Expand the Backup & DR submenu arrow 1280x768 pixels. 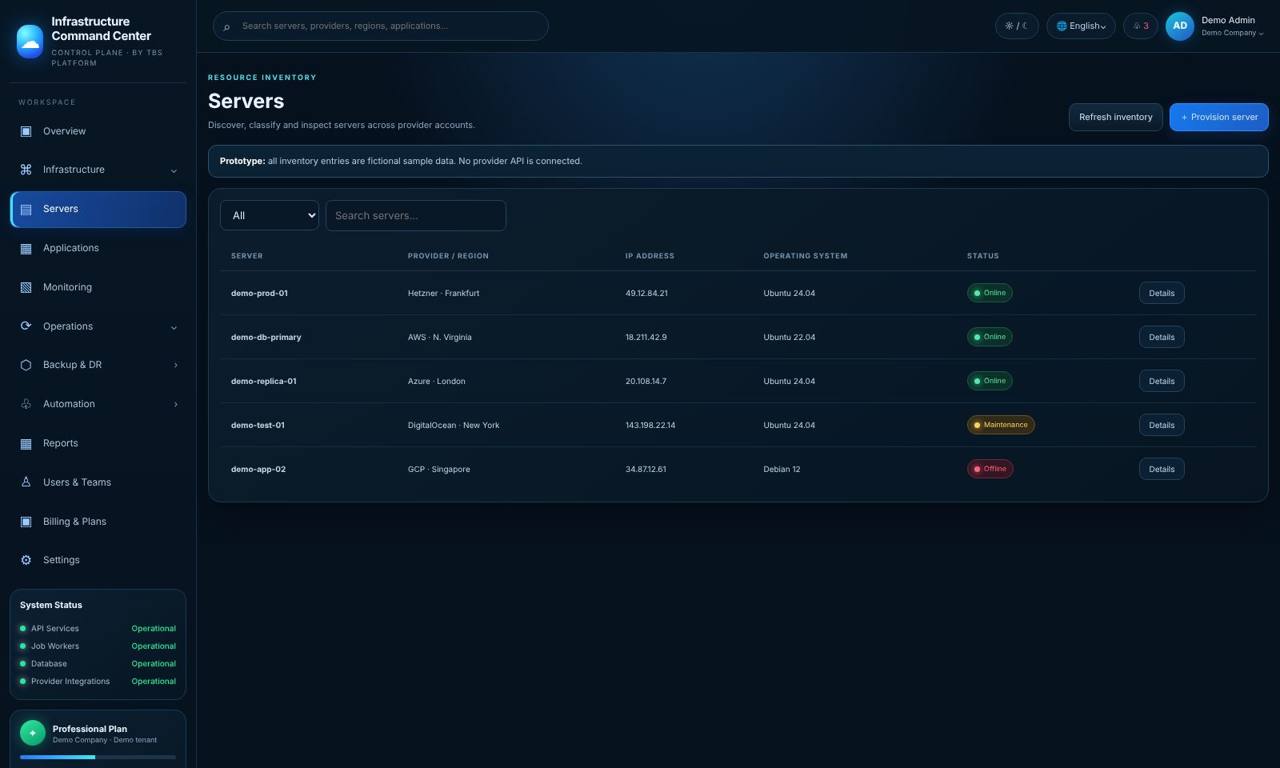(175, 365)
